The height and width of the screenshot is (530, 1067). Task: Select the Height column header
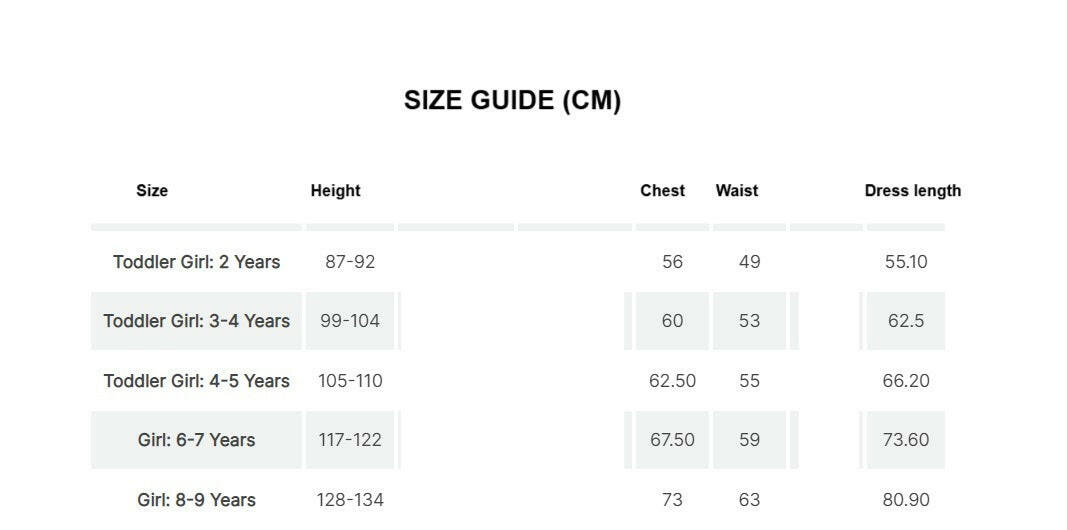pyautogui.click(x=335, y=191)
